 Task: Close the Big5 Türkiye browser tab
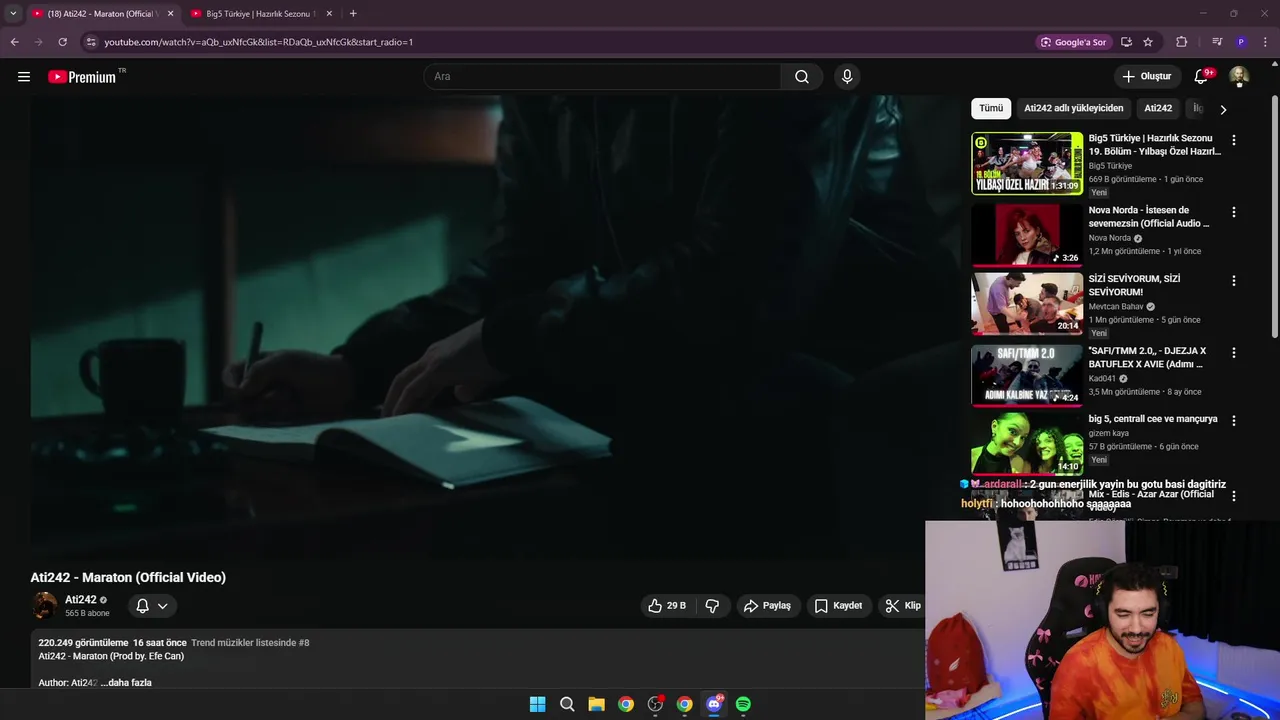[x=329, y=14]
